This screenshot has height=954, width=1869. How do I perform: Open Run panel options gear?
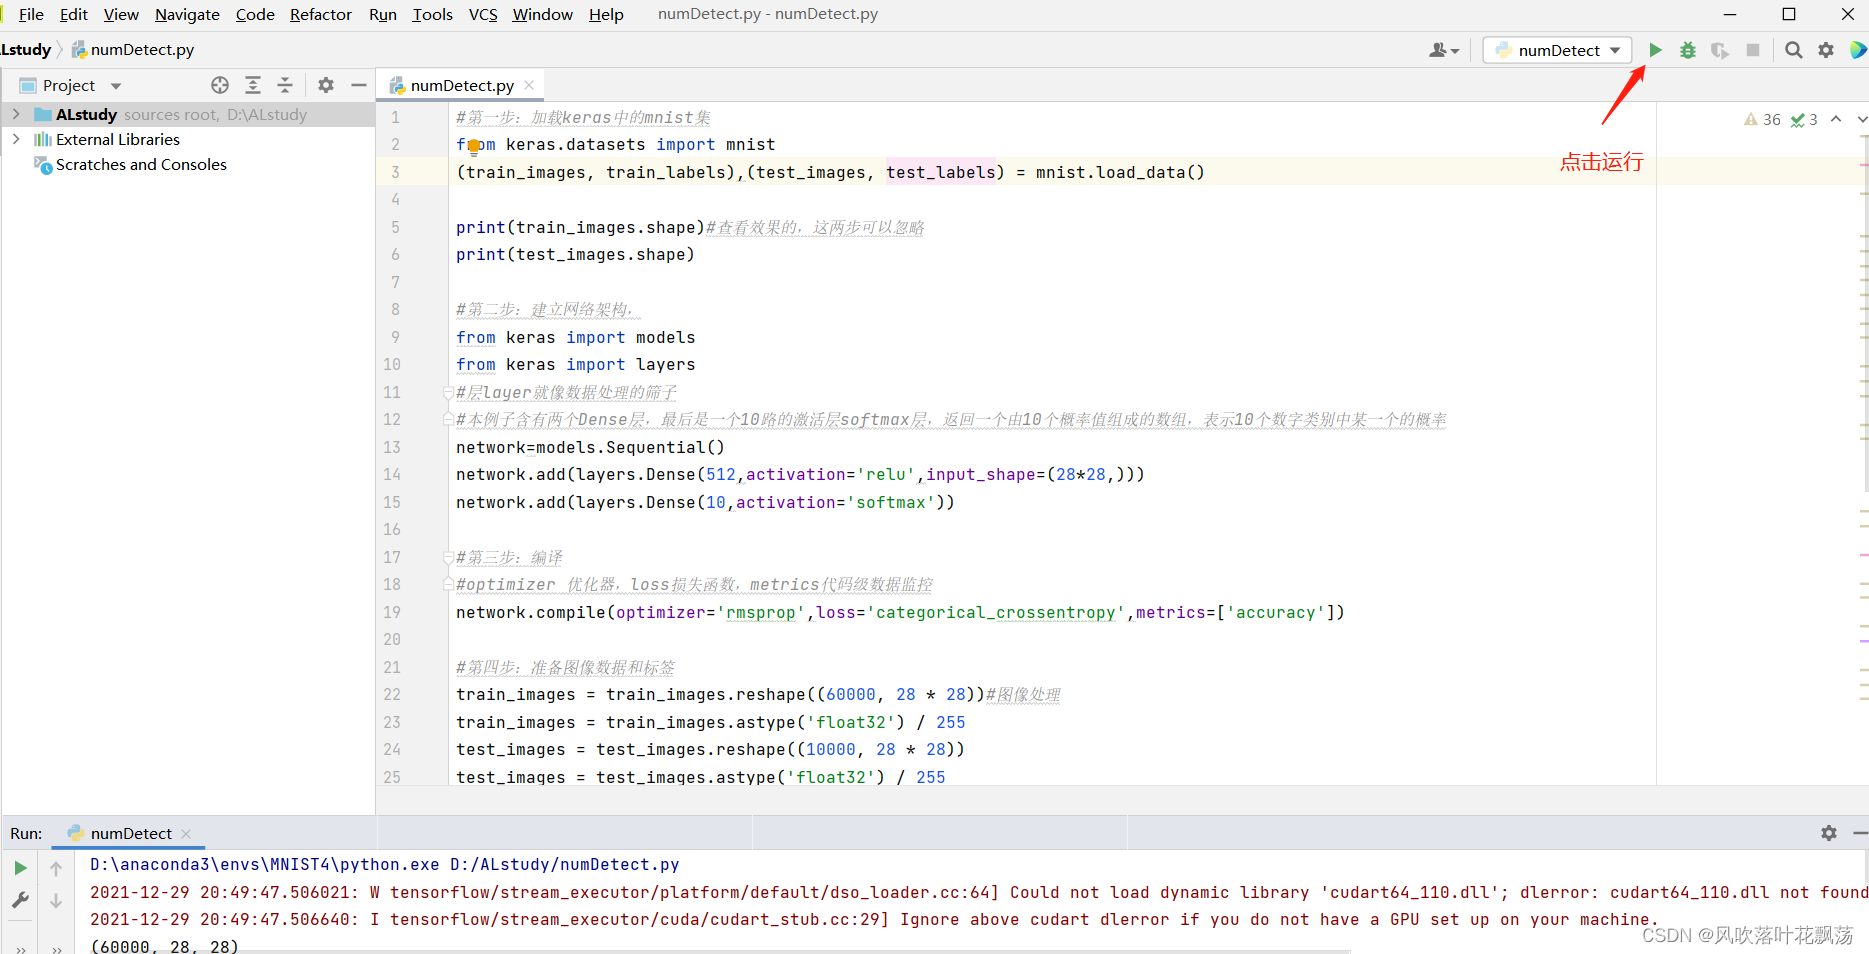pyautogui.click(x=1829, y=833)
